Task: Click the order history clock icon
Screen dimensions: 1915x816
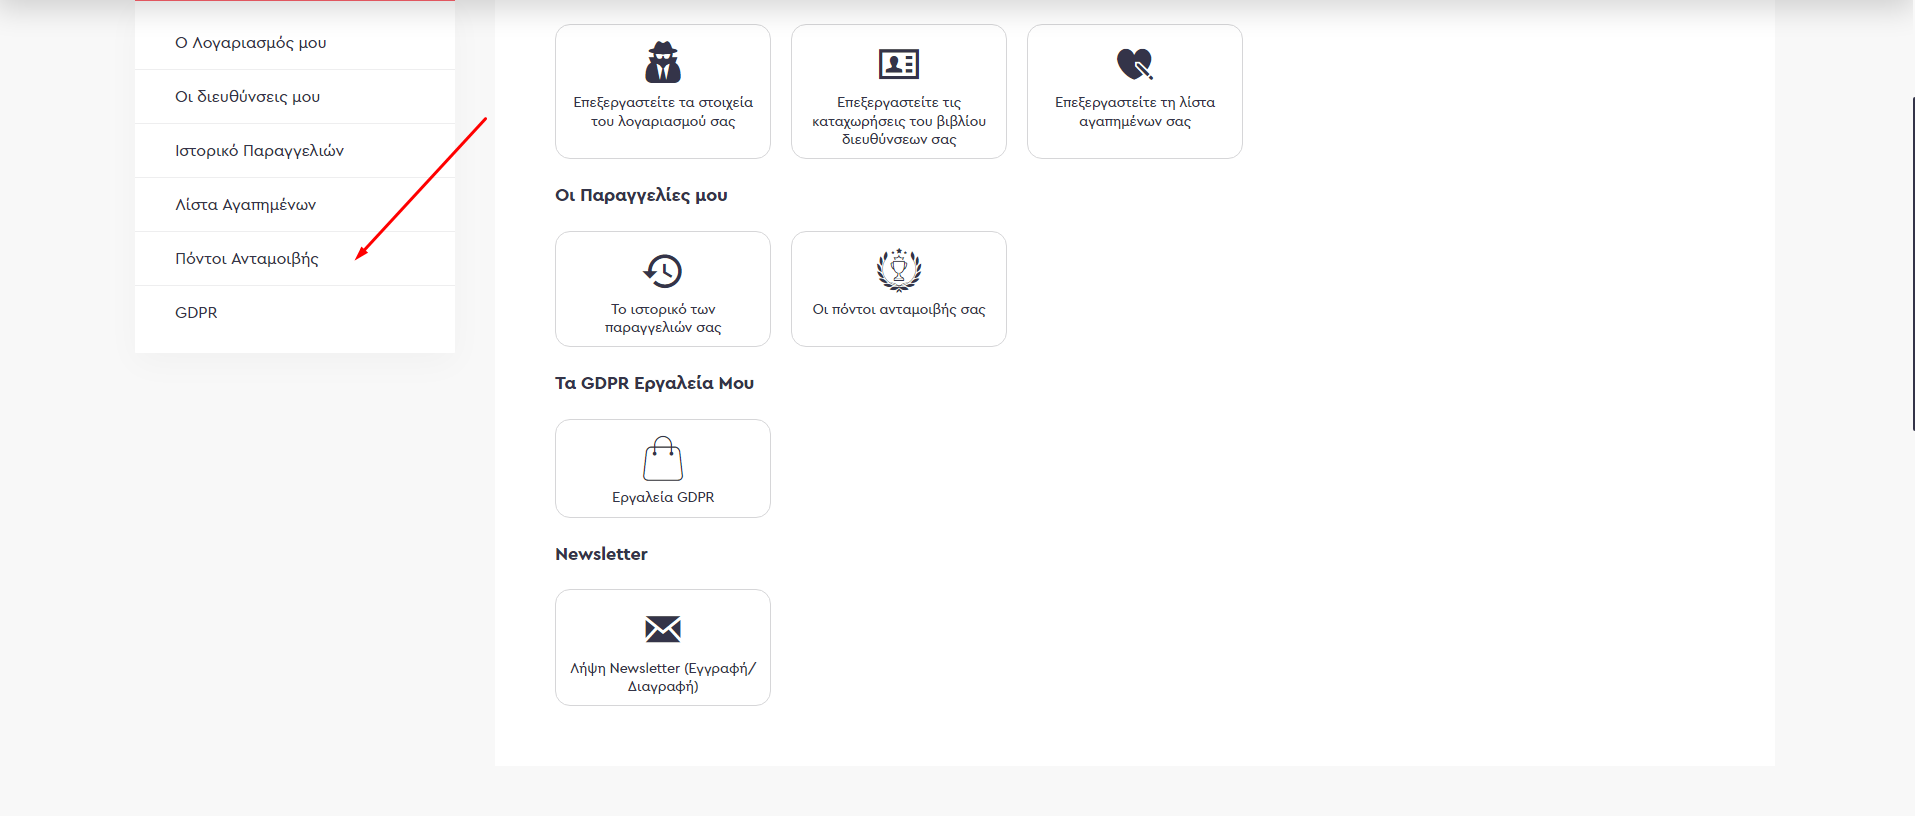Action: [x=663, y=271]
